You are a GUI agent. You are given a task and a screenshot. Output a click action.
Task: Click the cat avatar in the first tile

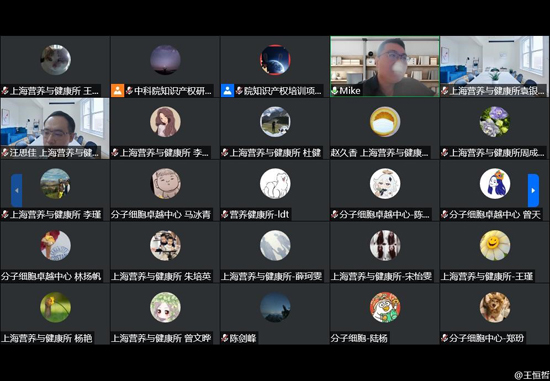[55, 60]
